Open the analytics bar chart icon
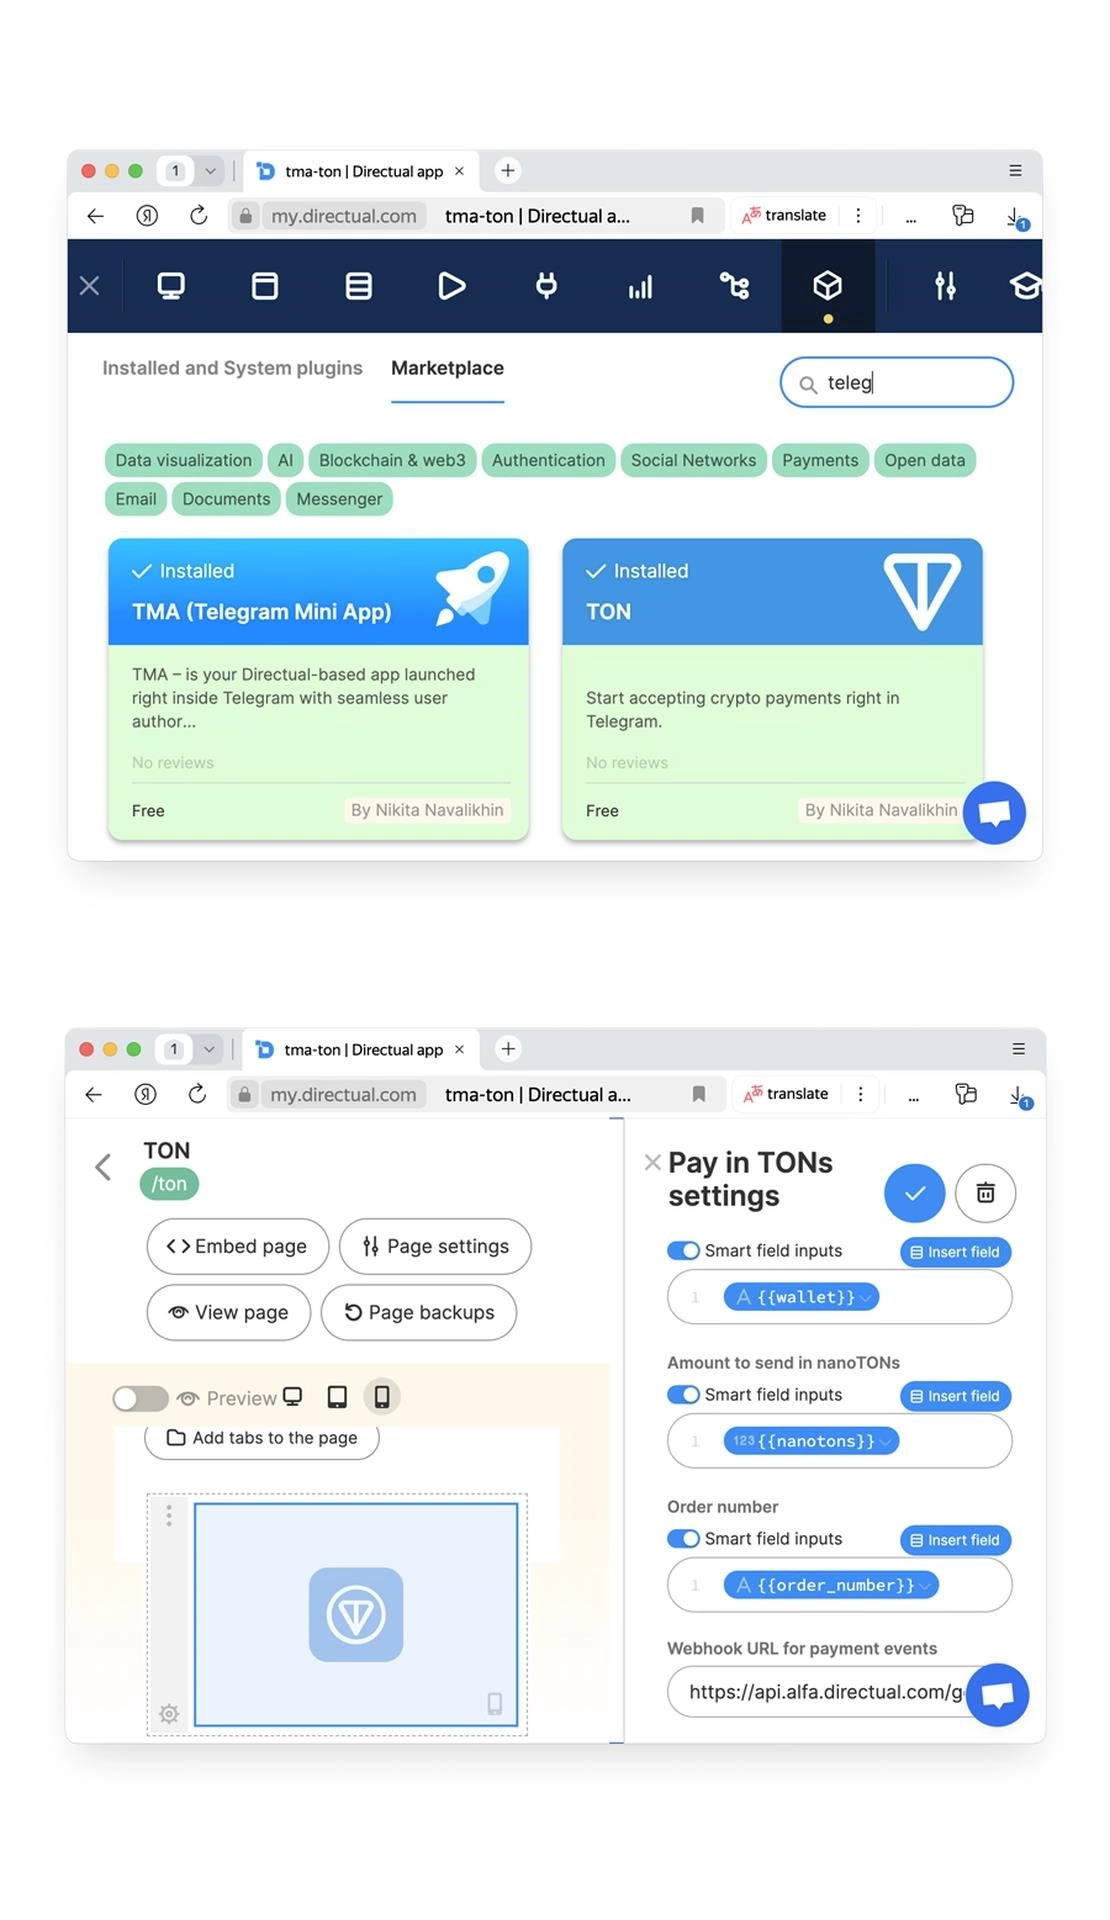Image resolution: width=1110 pixels, height=1920 pixels. (x=640, y=287)
